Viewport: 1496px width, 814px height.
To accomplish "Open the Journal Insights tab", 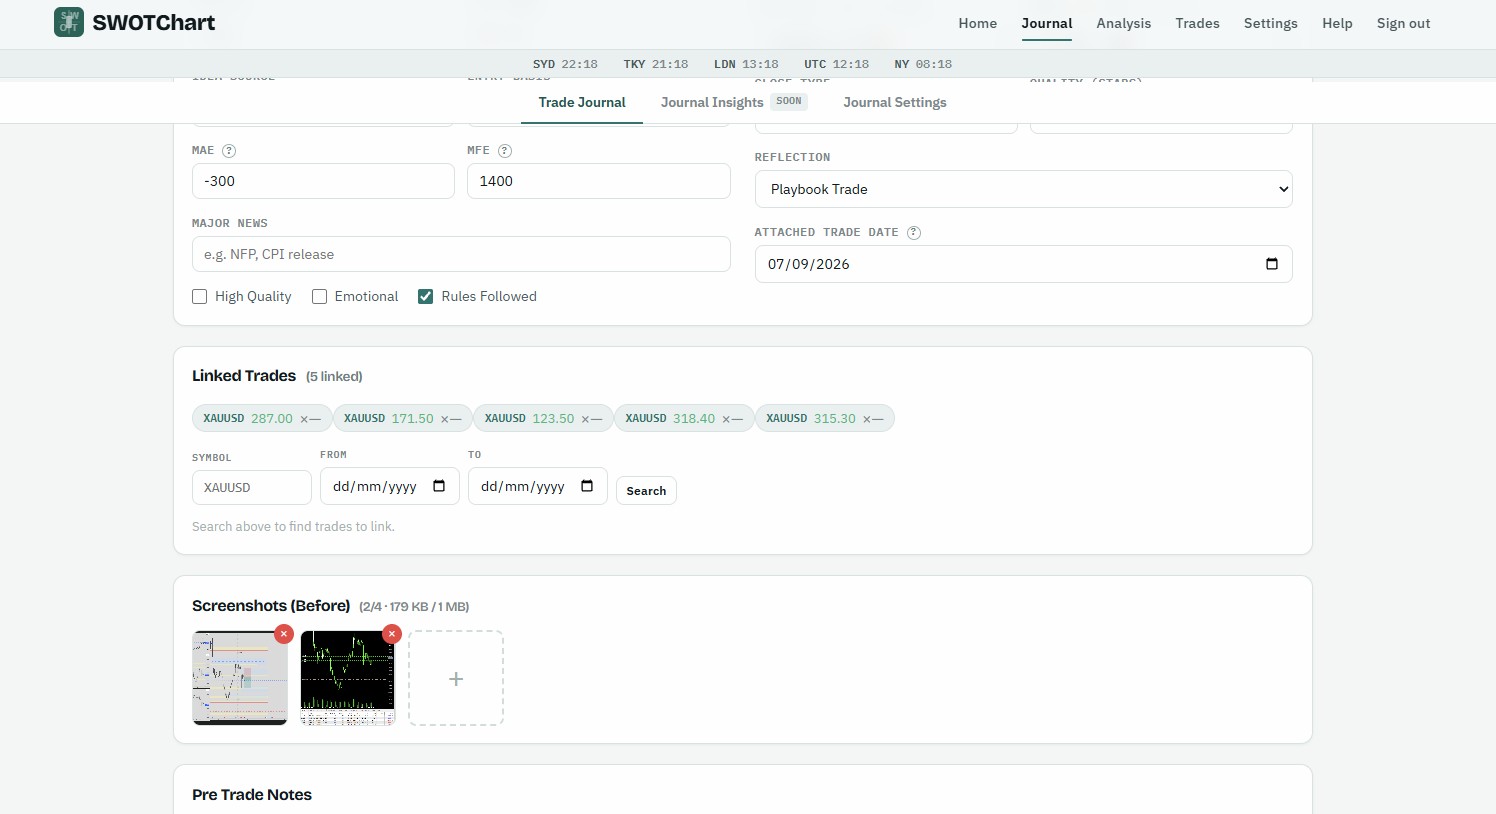I will tap(712, 102).
